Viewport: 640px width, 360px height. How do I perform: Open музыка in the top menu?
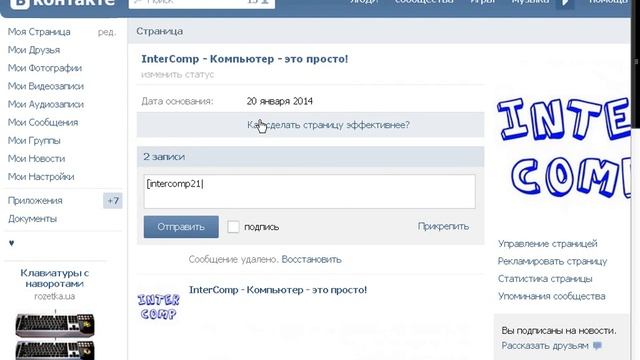(530, 2)
